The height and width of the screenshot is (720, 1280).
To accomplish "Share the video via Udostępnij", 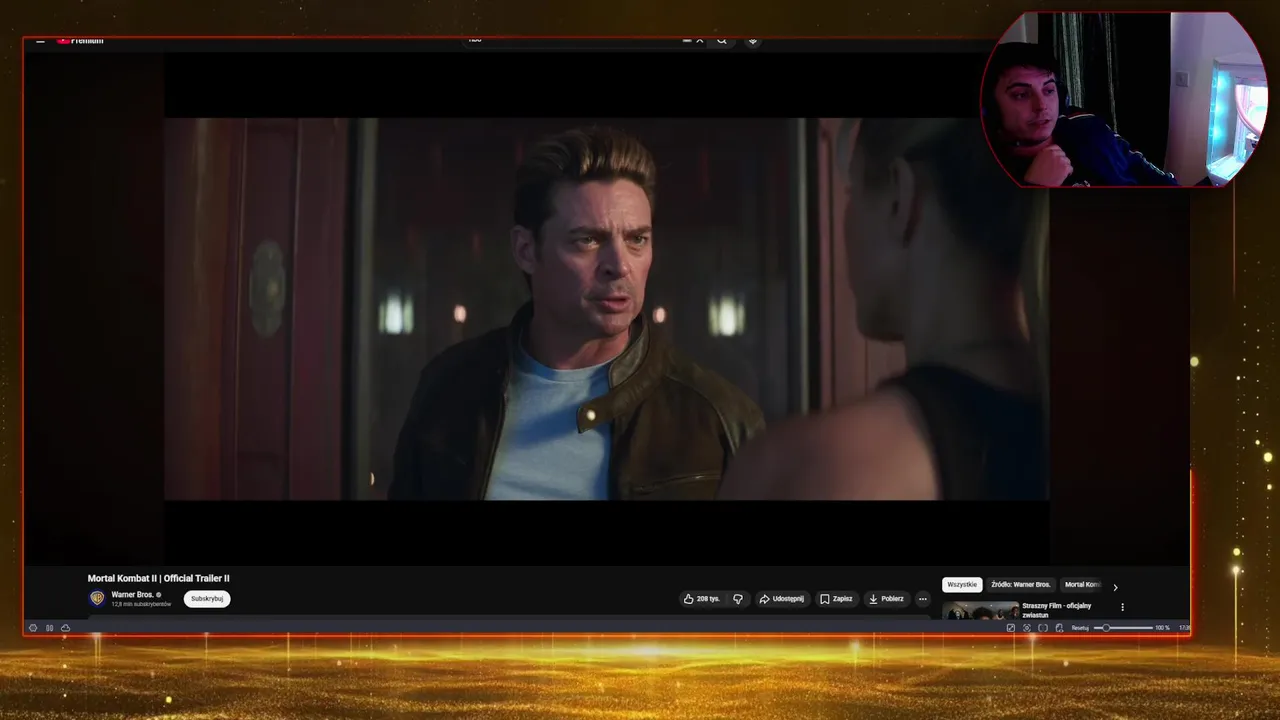I will pos(781,599).
